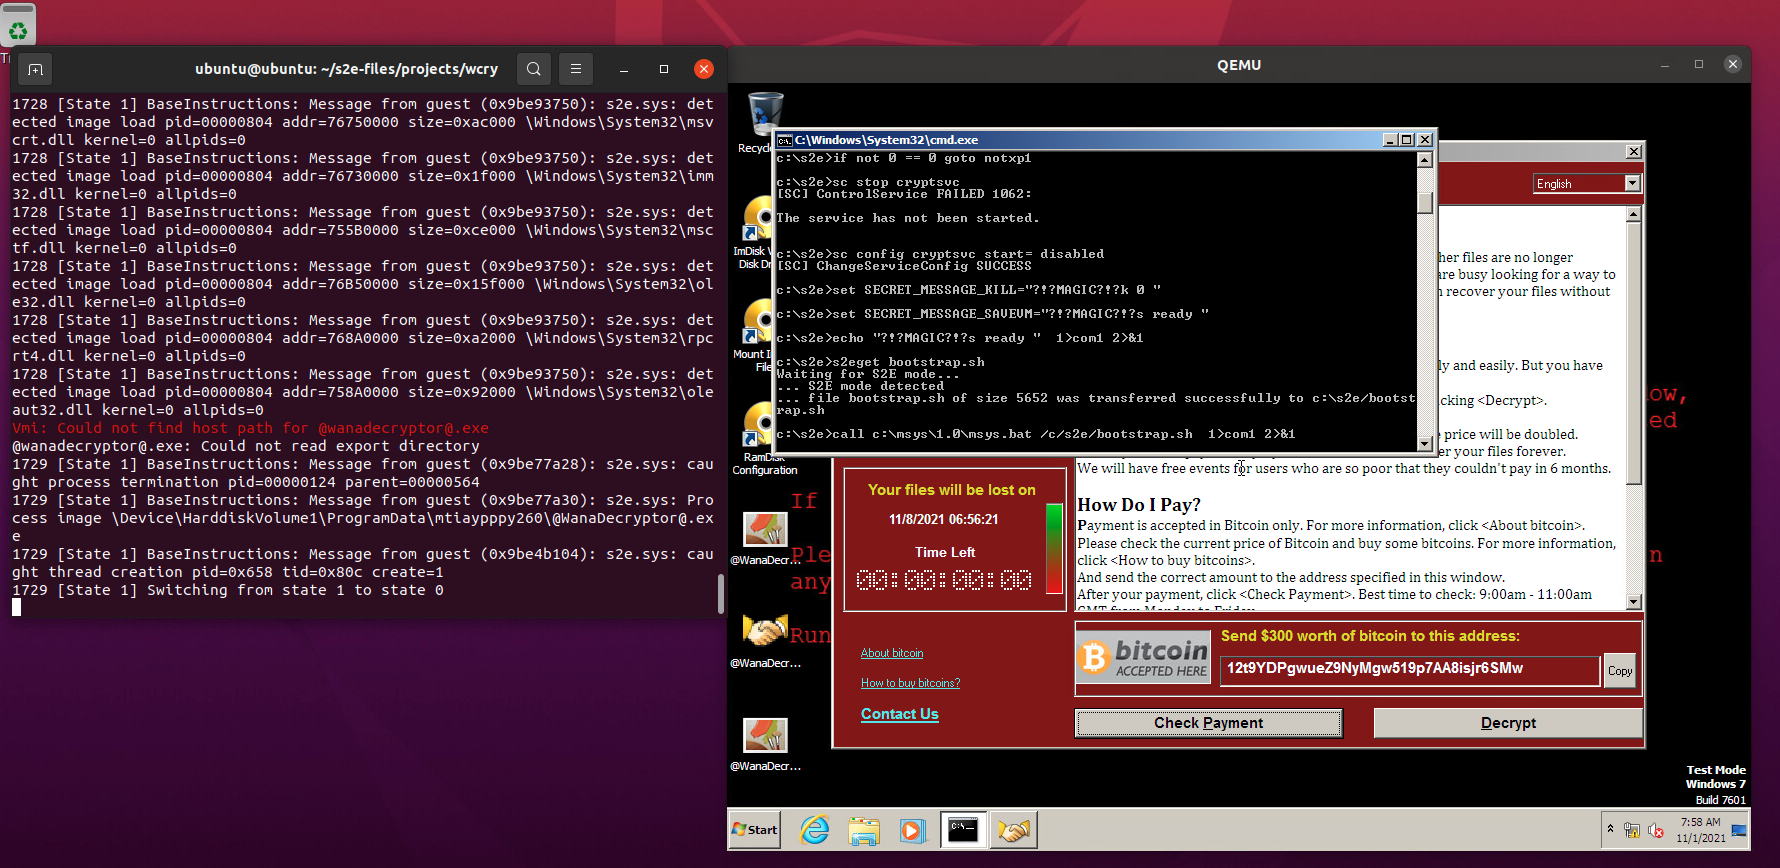Viewport: 1780px width, 868px height.
Task: Click the taskbar clock 7:58 AM
Action: (x=1701, y=823)
